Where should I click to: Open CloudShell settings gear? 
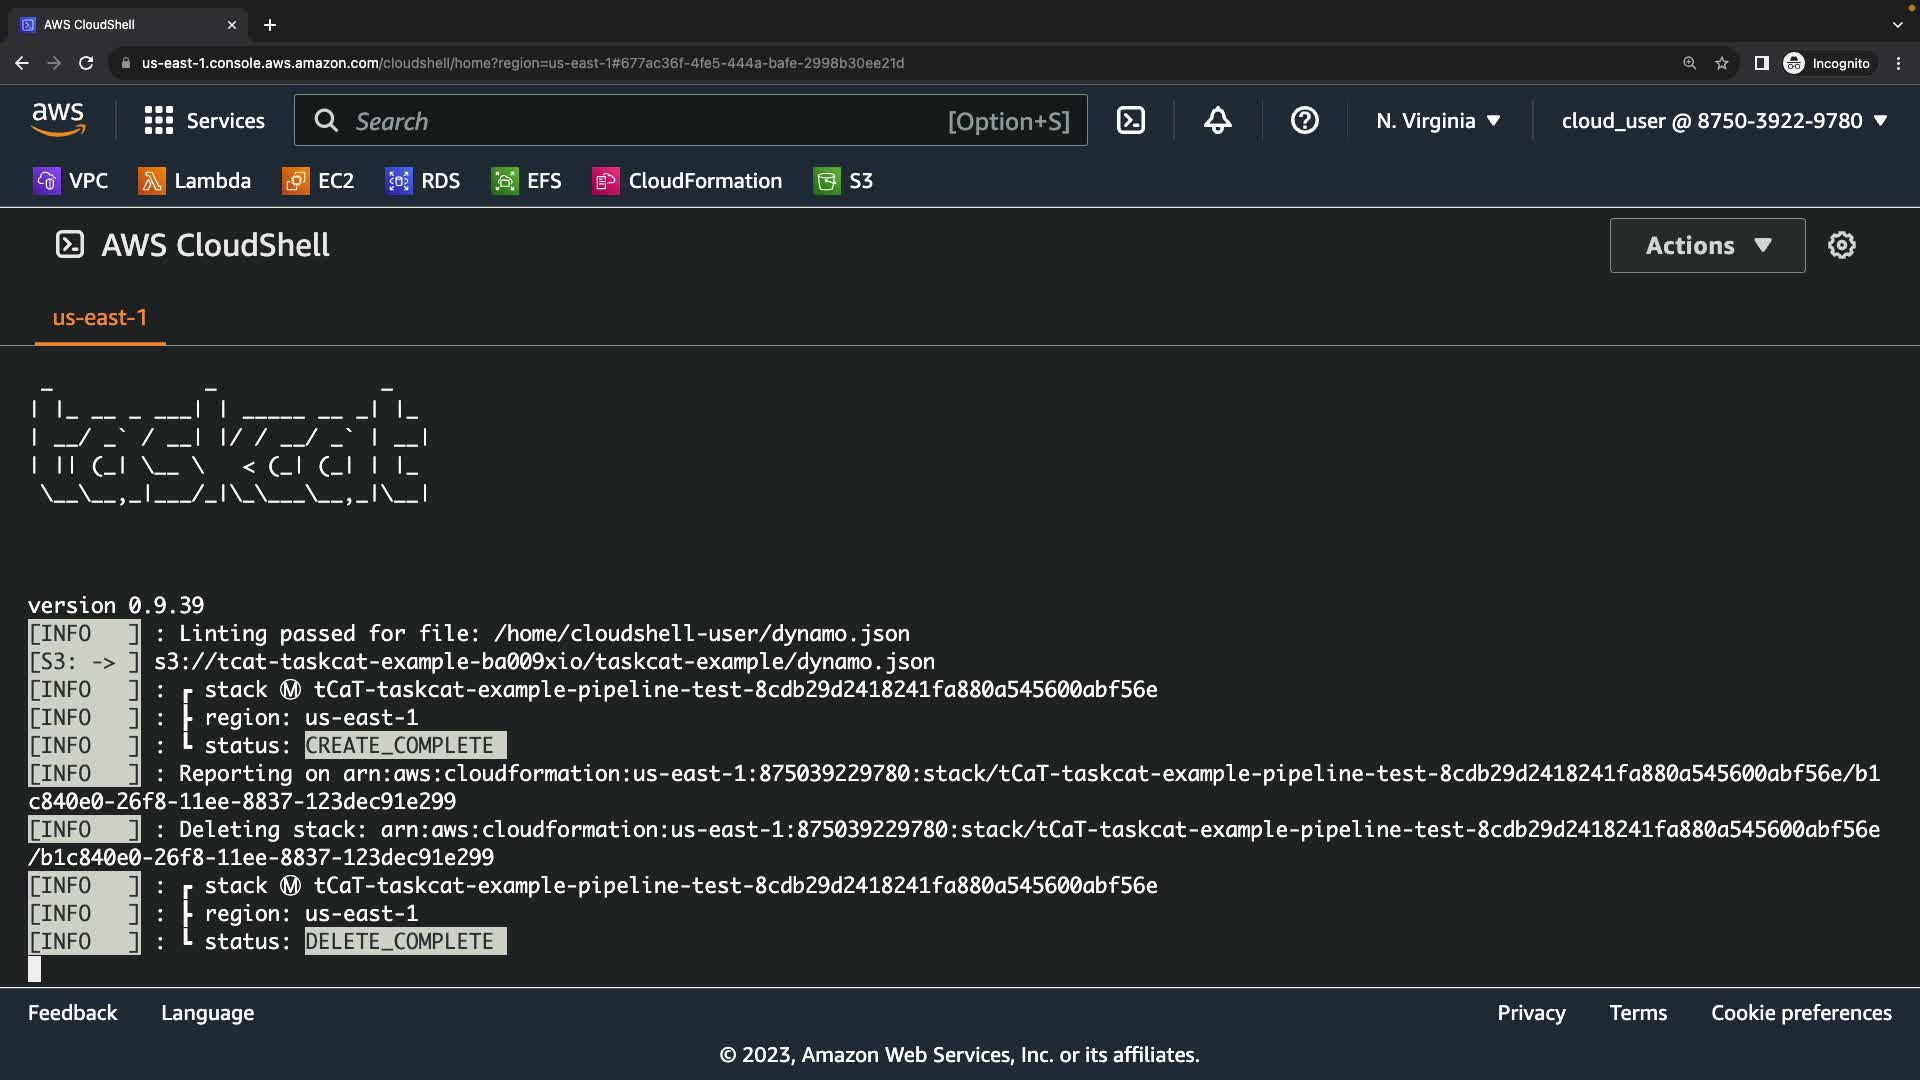[1841, 245]
